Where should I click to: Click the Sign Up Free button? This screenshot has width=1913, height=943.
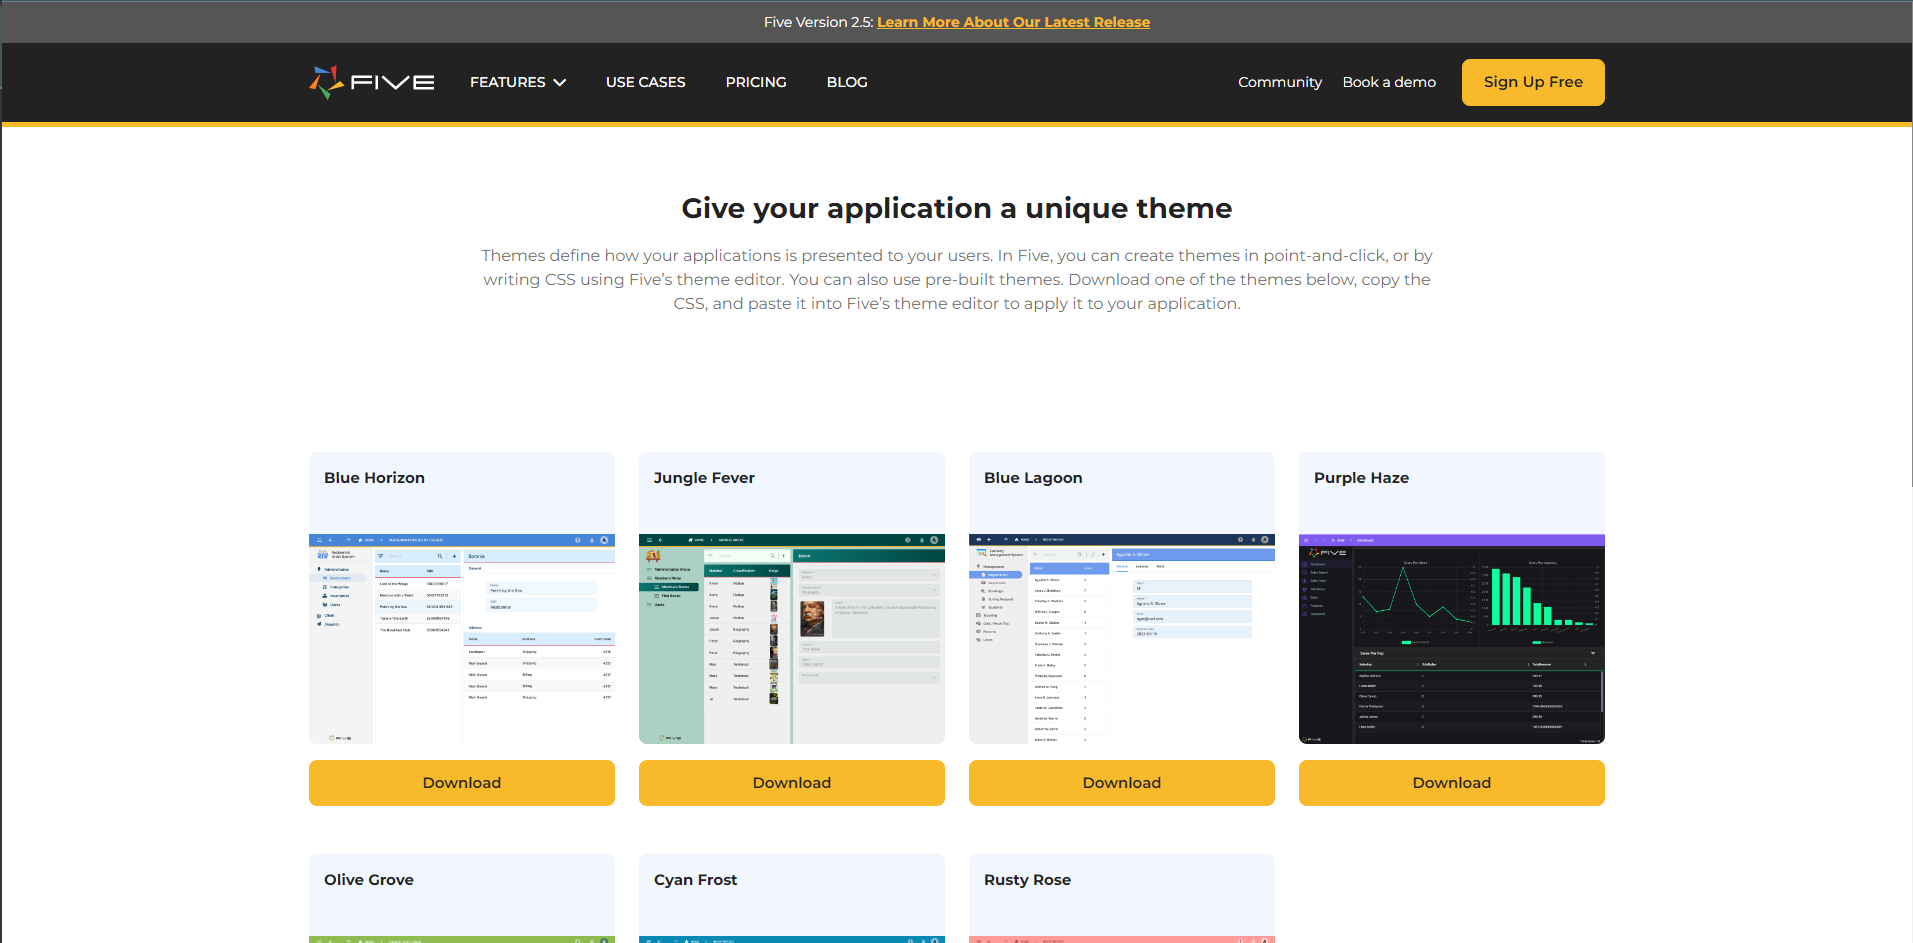point(1532,82)
